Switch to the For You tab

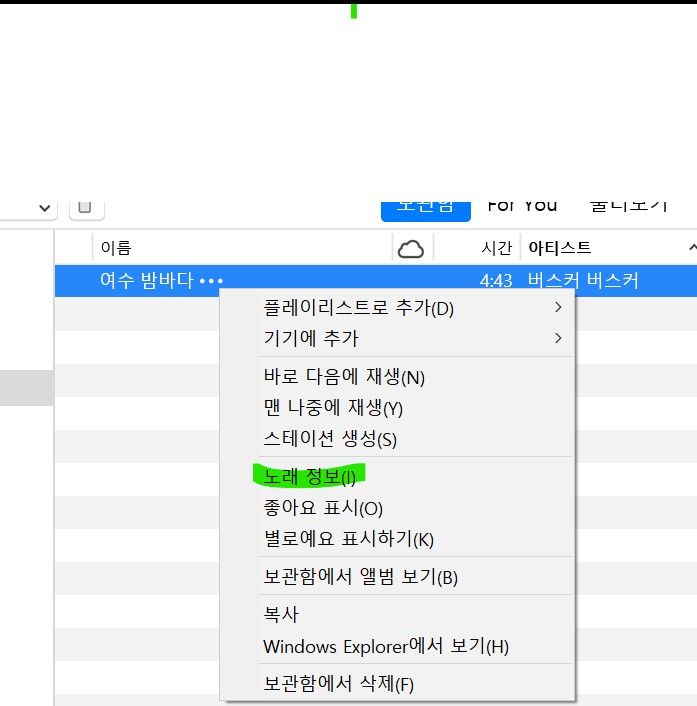(522, 206)
